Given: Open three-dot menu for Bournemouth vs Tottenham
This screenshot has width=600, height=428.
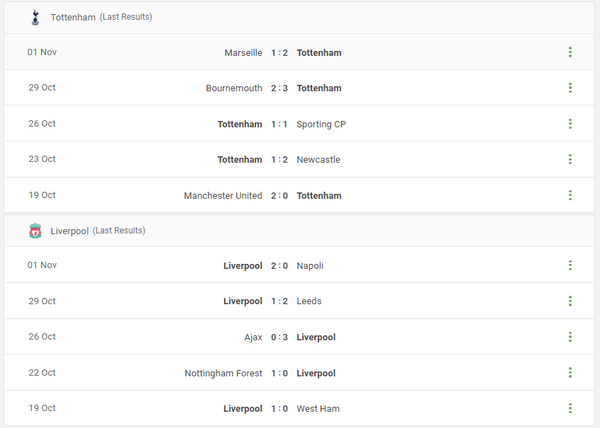Looking at the screenshot, I should pyautogui.click(x=570, y=88).
